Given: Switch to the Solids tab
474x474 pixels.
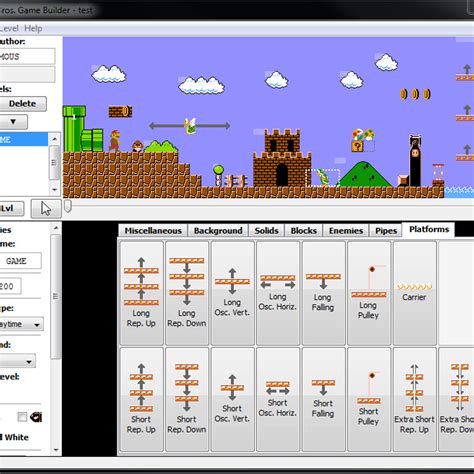Looking at the screenshot, I should point(266,231).
